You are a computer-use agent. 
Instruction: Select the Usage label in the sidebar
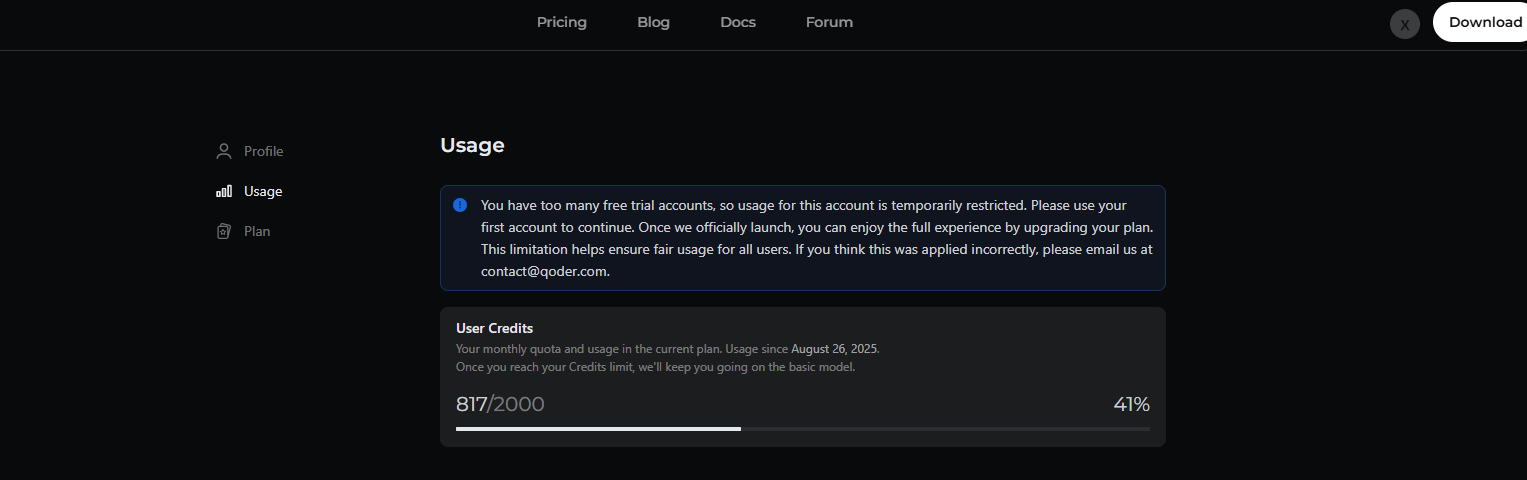pyautogui.click(x=263, y=191)
